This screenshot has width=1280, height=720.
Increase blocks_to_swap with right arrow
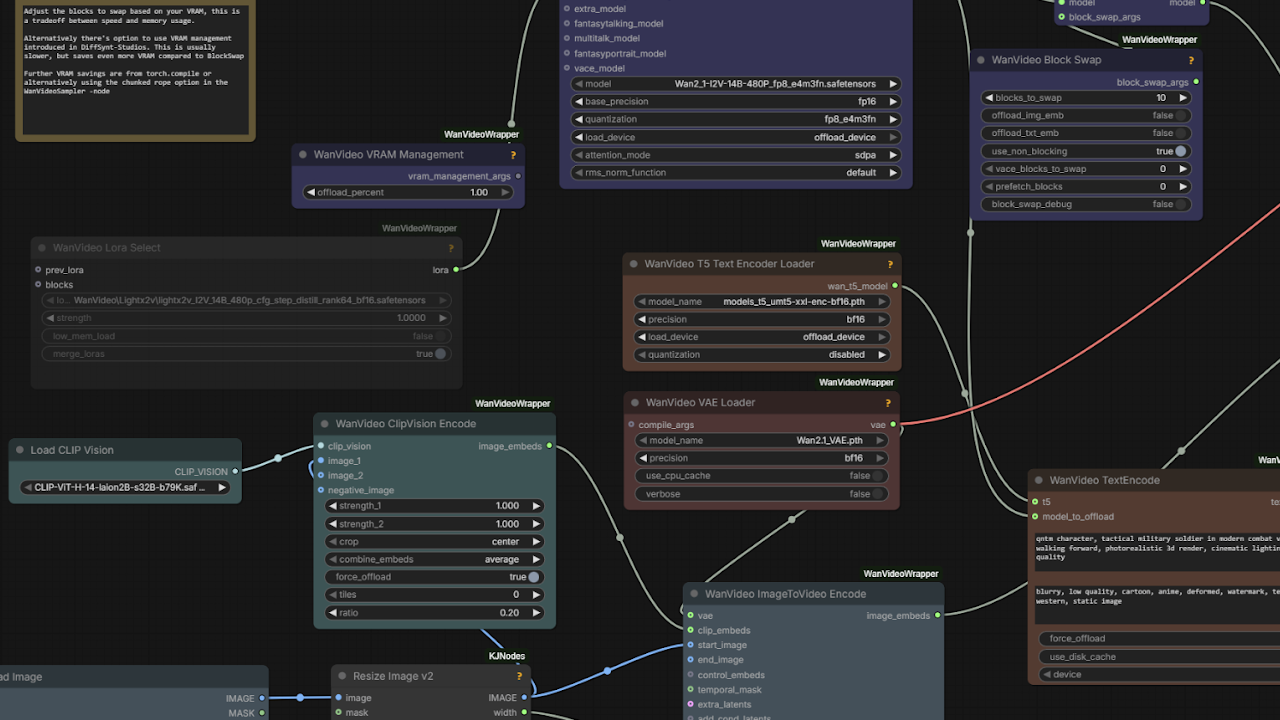pyautogui.click(x=1183, y=98)
